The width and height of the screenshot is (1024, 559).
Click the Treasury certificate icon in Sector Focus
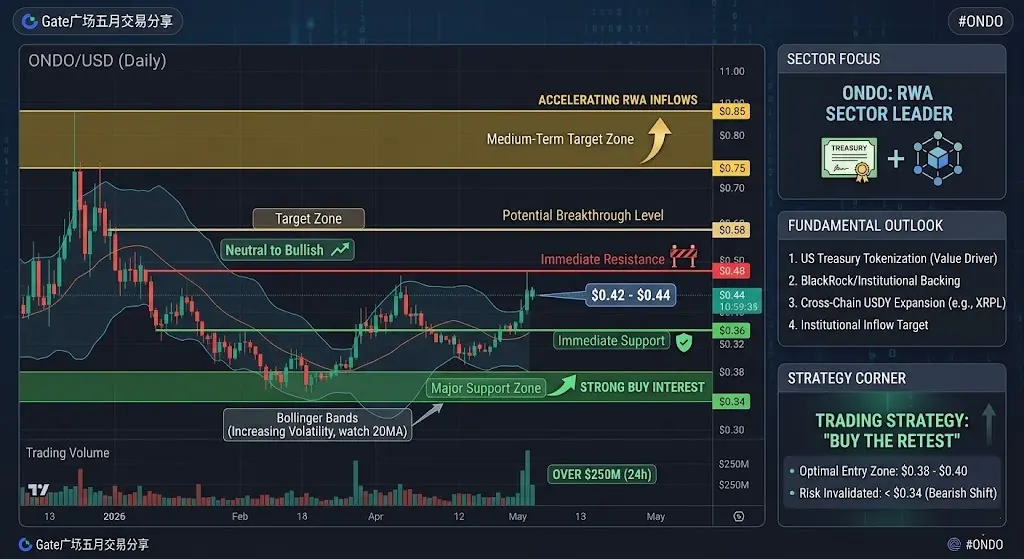[849, 159]
